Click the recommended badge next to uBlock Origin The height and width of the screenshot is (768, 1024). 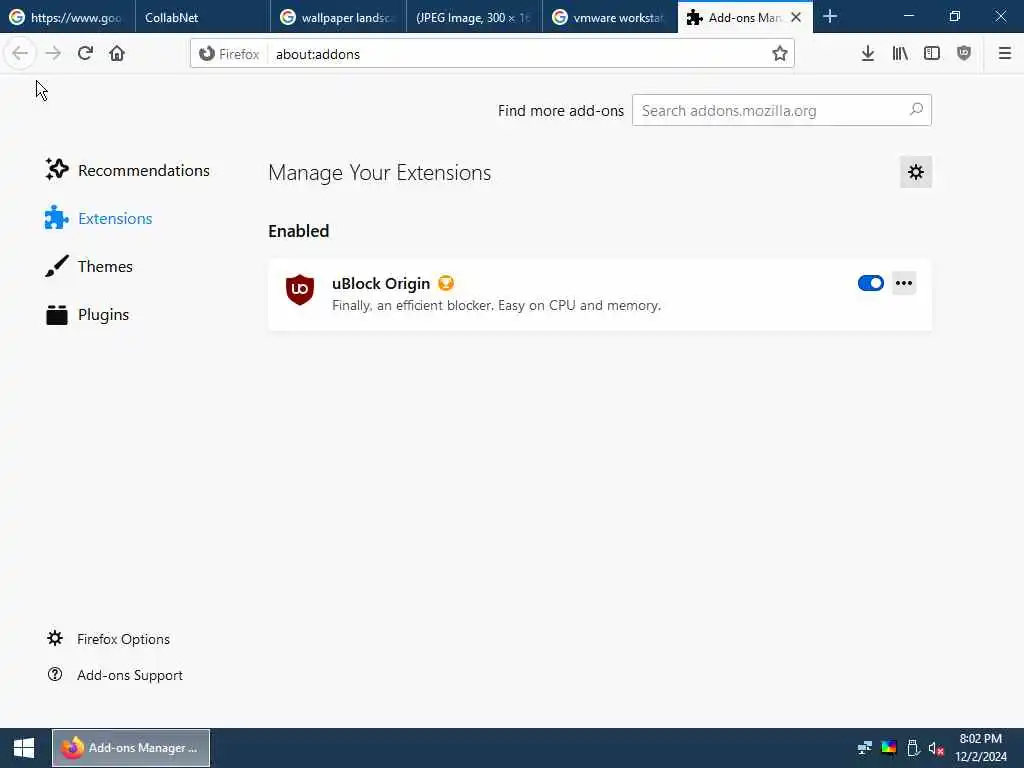click(x=446, y=283)
